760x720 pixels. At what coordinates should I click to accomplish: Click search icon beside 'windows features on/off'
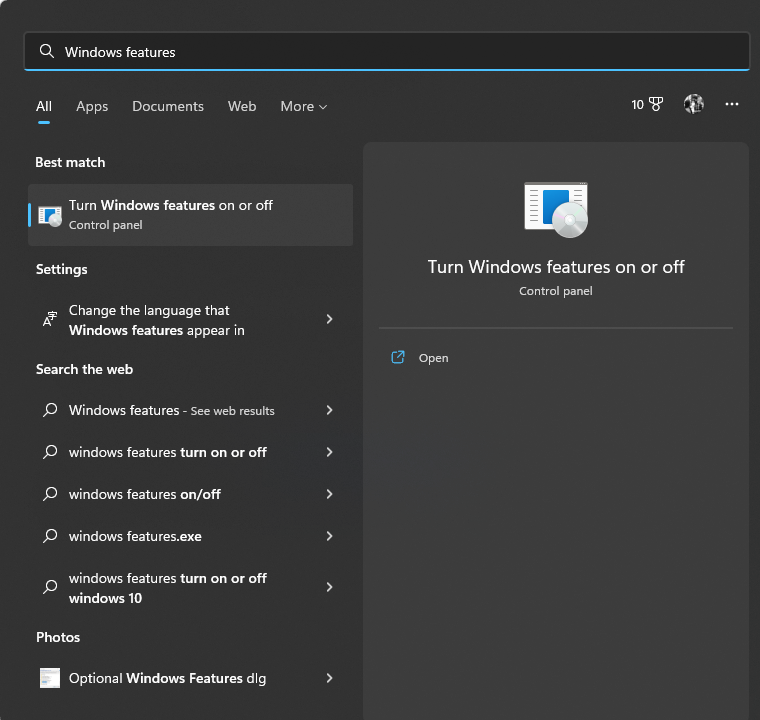pyautogui.click(x=50, y=494)
